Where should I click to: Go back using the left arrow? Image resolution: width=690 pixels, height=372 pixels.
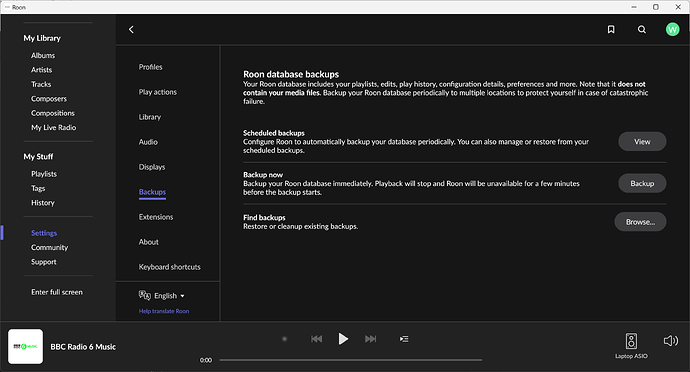[x=131, y=29]
